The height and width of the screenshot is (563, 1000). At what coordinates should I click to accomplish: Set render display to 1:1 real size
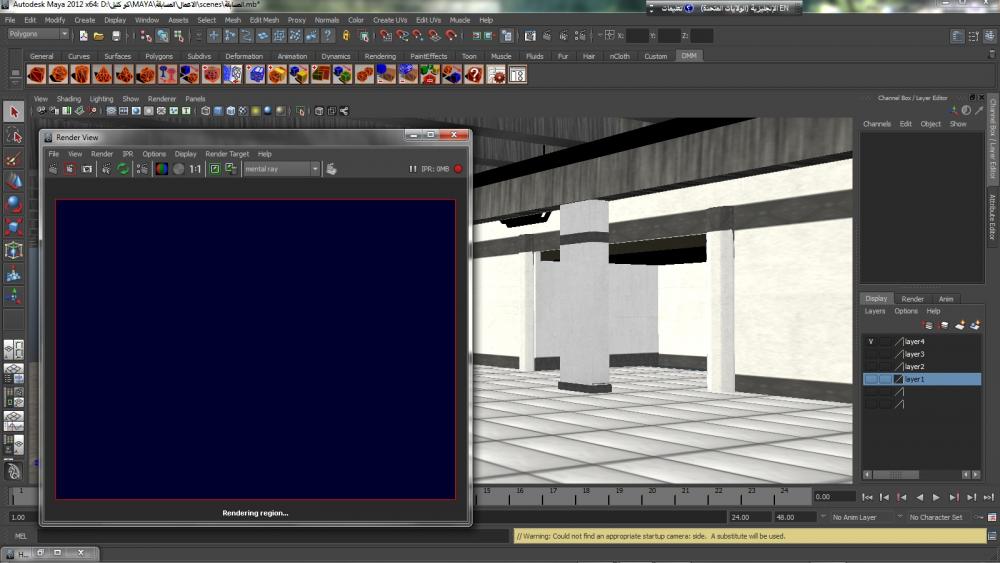click(x=196, y=169)
